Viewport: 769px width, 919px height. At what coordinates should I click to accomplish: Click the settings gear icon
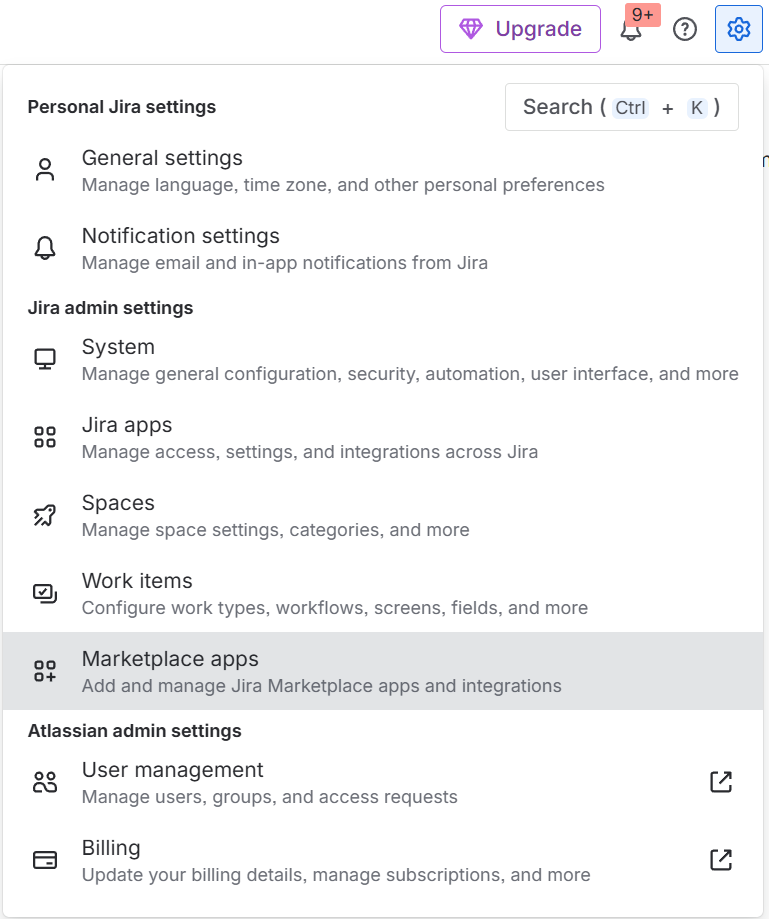coord(739,29)
